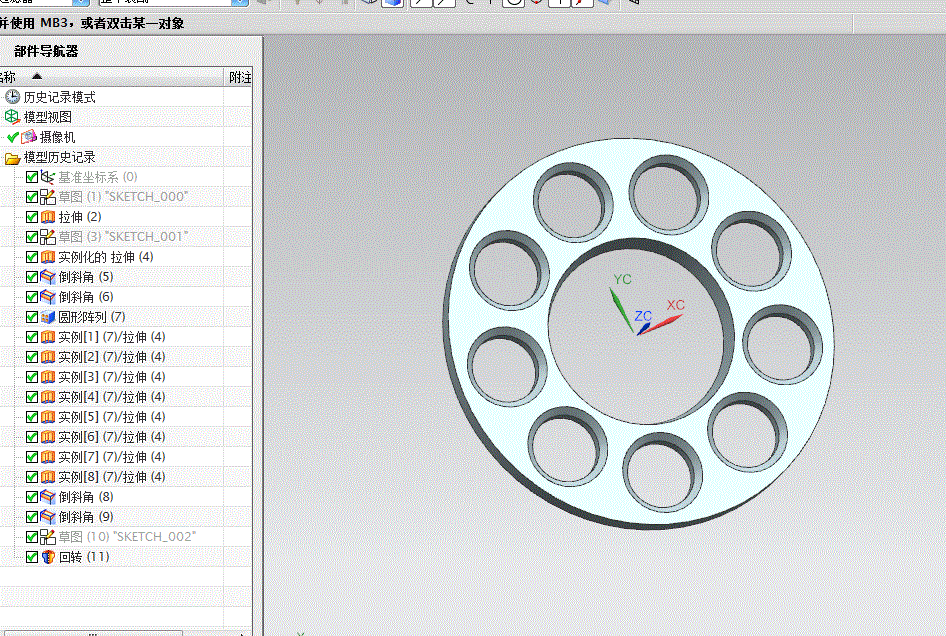Suppress 倒斜角 (5) via its checkbox
The width and height of the screenshot is (946, 636).
click(x=32, y=277)
